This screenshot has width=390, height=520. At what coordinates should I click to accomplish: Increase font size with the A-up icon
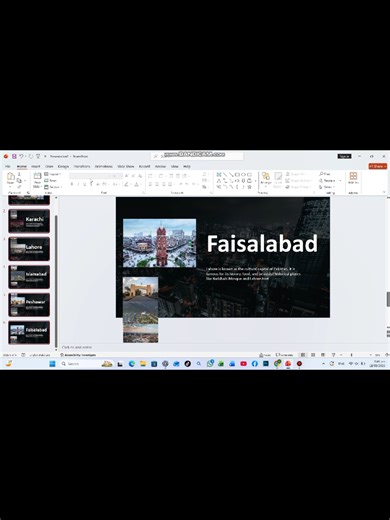pos(126,176)
